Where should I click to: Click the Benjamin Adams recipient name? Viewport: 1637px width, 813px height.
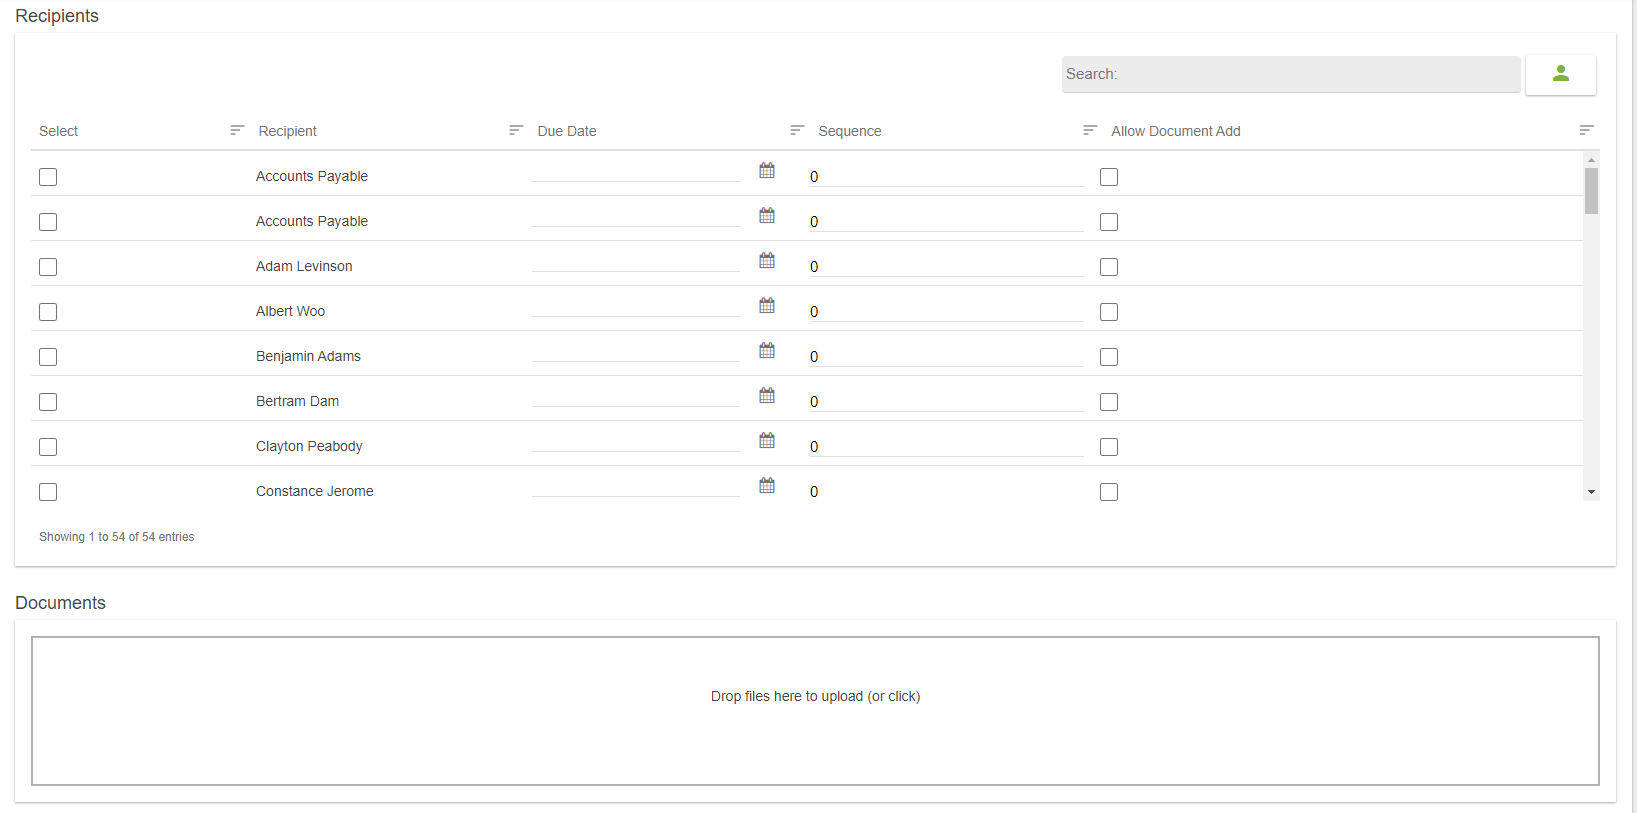point(308,356)
